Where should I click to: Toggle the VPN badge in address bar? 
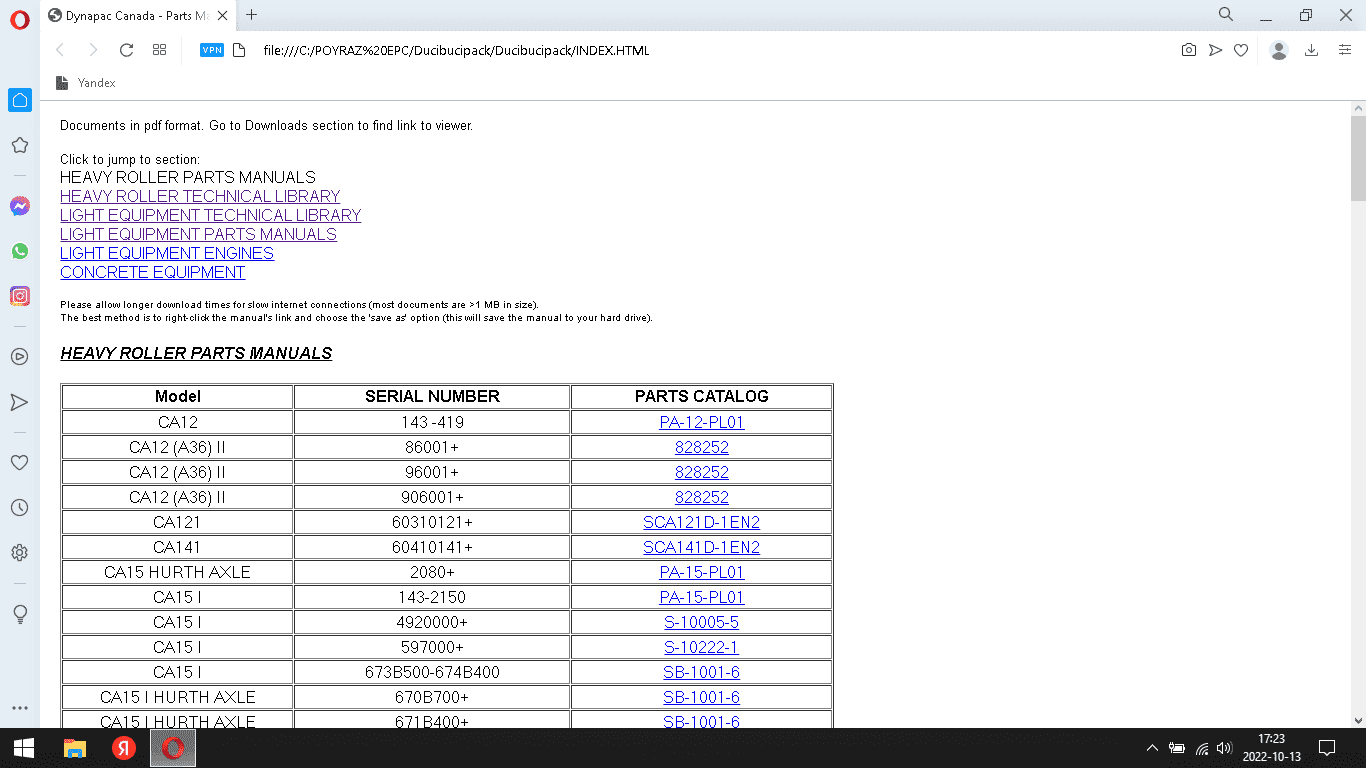211,50
